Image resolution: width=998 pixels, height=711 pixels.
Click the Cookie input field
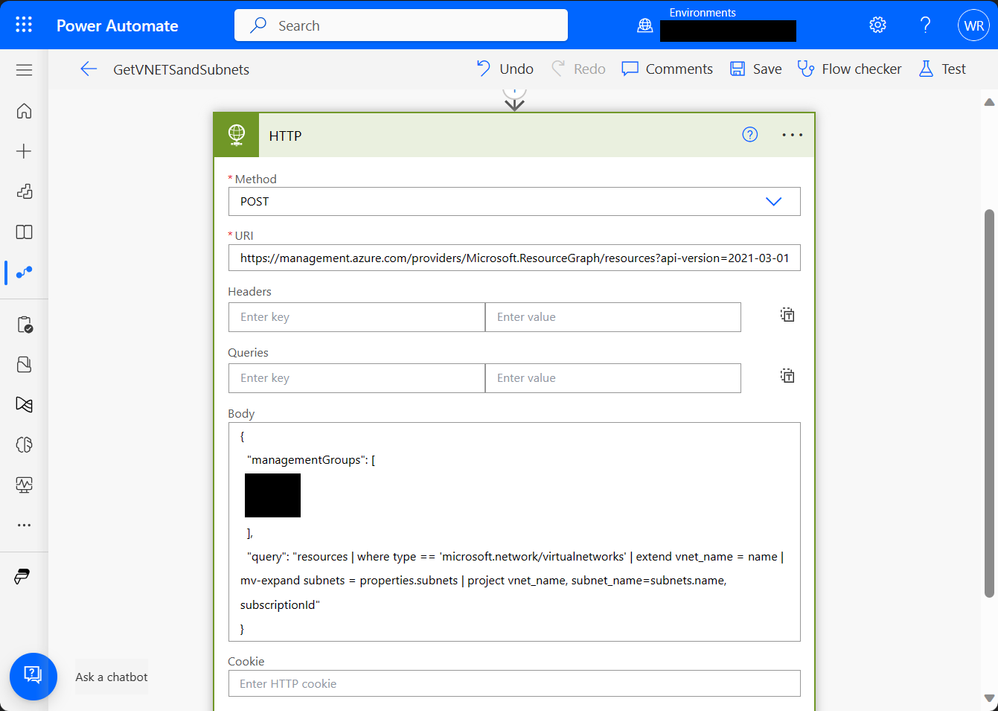point(514,684)
